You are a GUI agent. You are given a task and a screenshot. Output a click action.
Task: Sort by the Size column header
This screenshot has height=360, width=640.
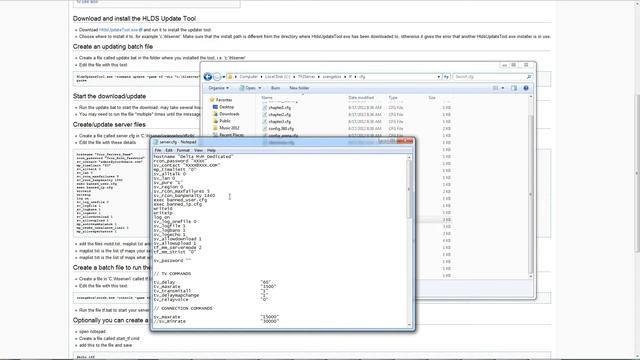[x=432, y=98]
